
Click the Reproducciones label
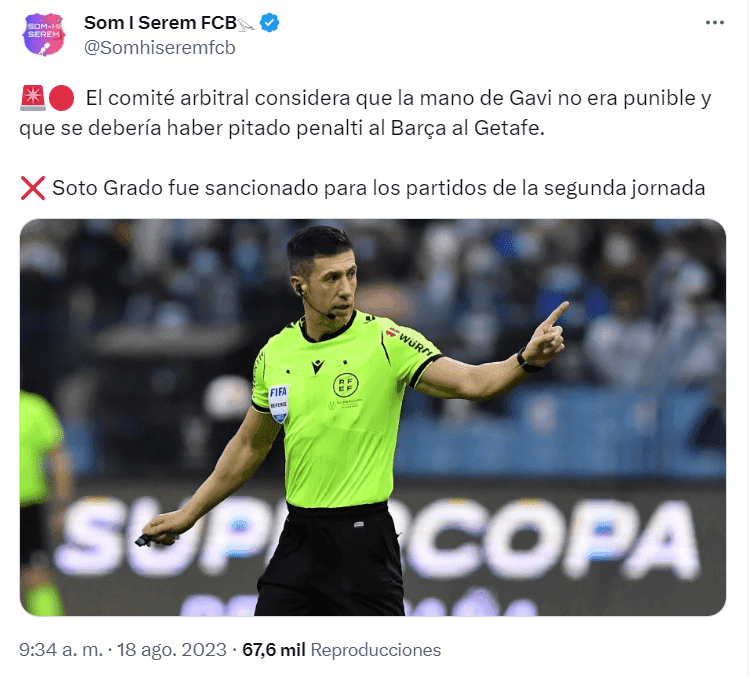click(376, 650)
